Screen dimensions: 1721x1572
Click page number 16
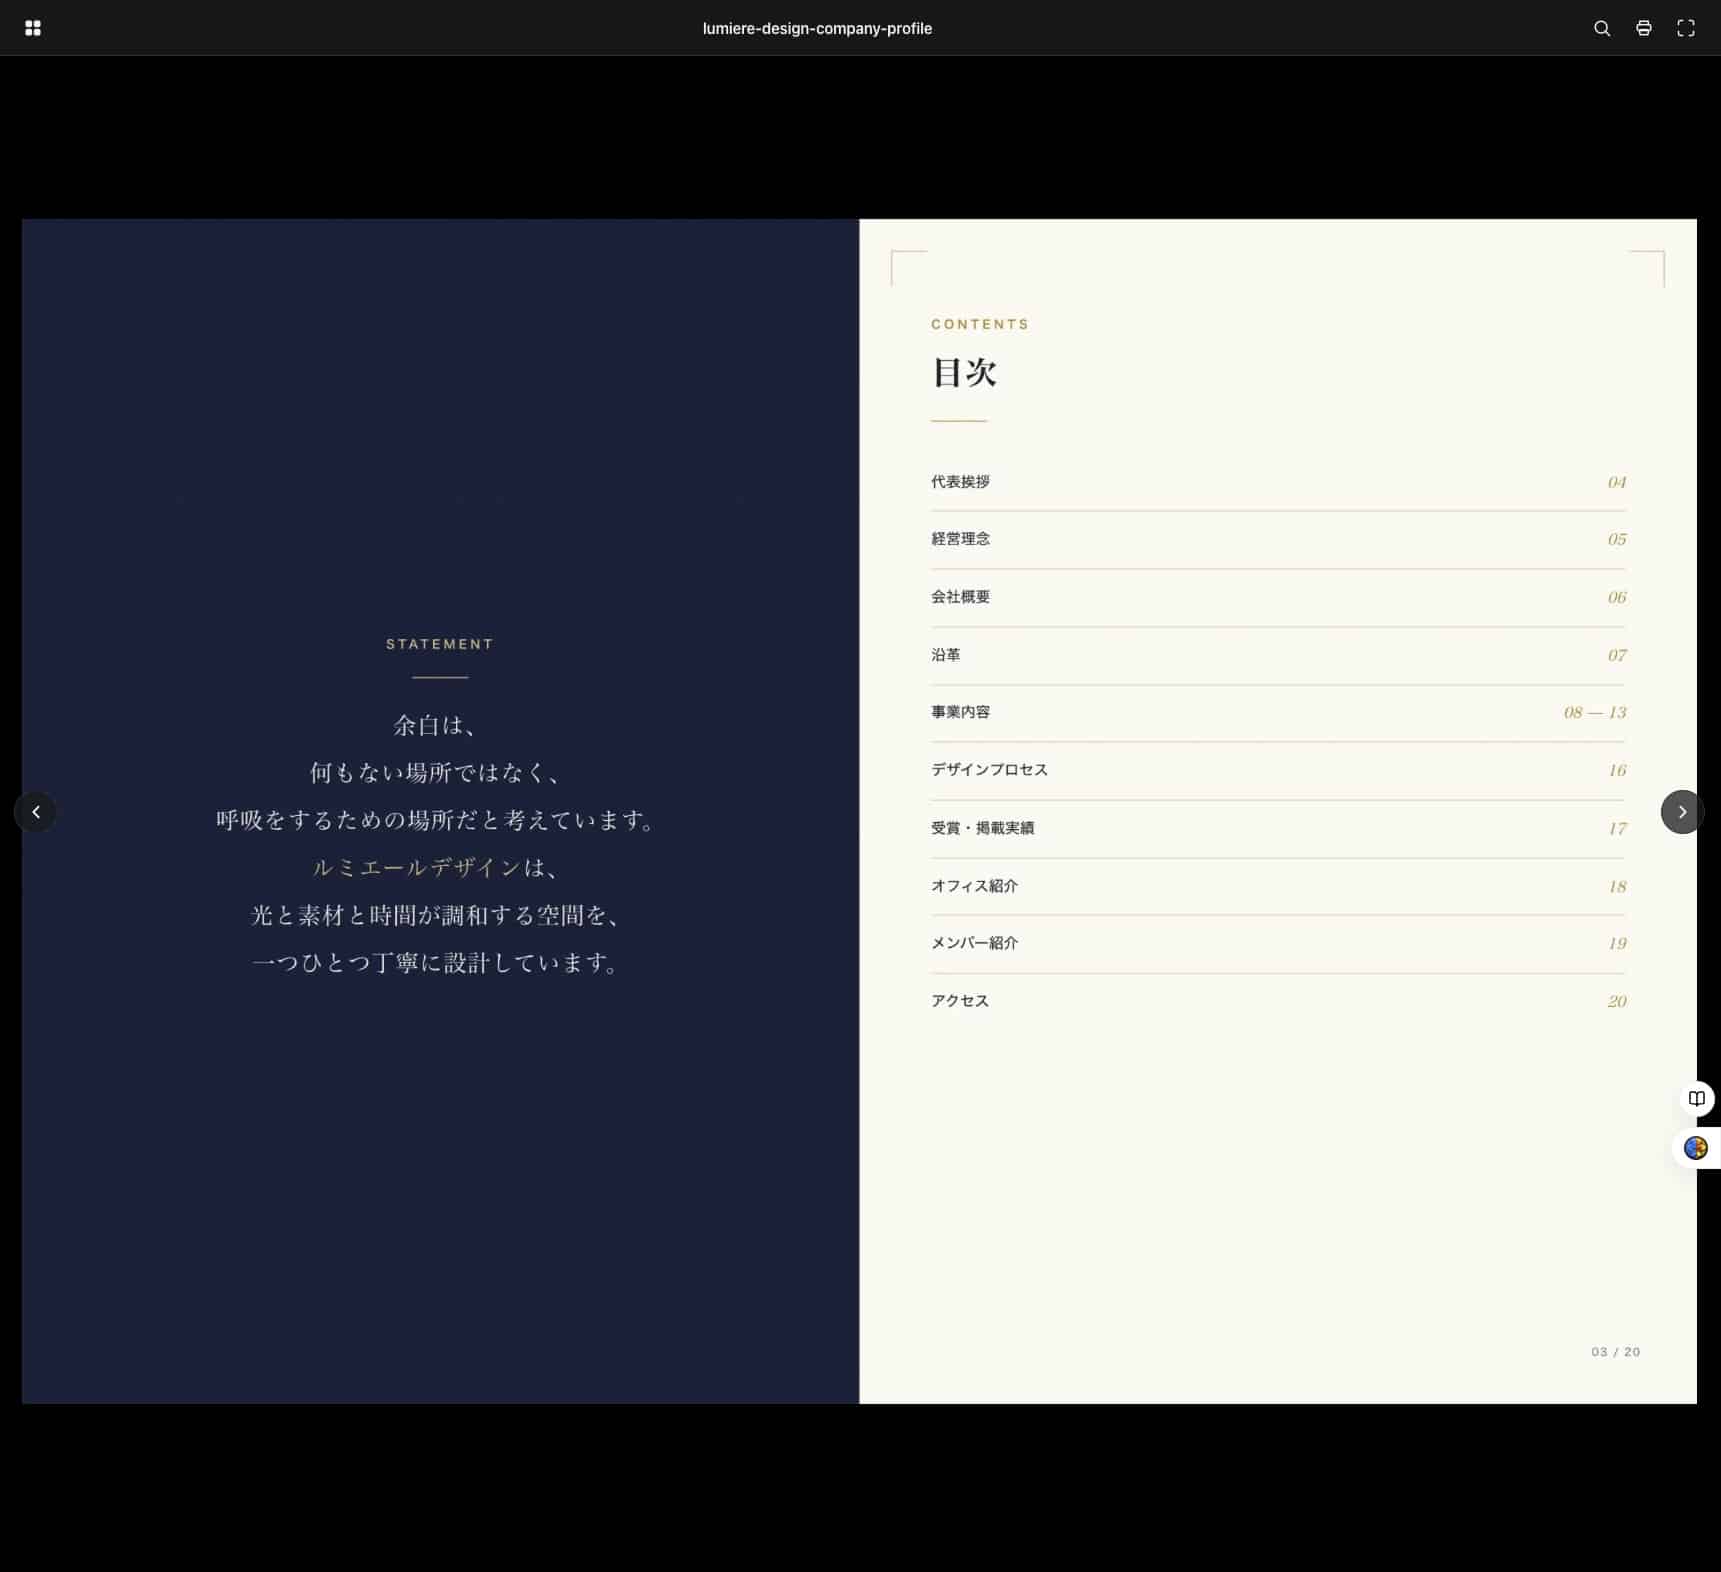point(1617,770)
